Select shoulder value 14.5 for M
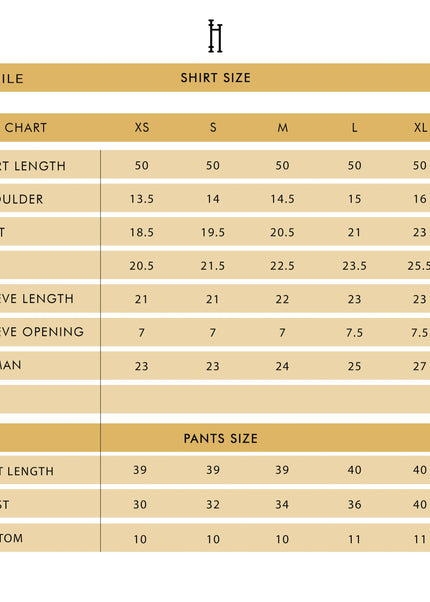 282,199
